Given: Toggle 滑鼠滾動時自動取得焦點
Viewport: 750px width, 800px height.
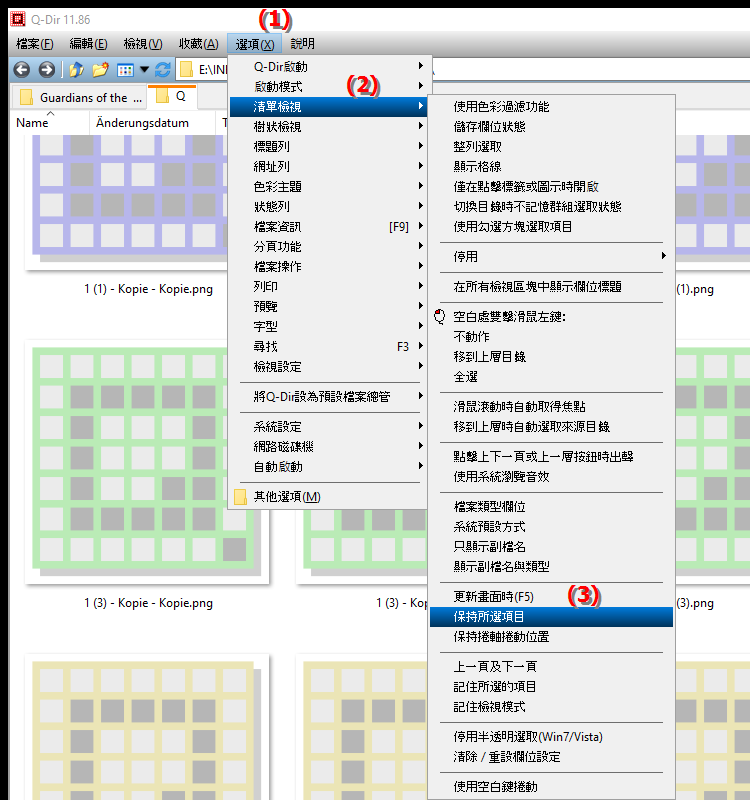Looking at the screenshot, I should click(551, 407).
